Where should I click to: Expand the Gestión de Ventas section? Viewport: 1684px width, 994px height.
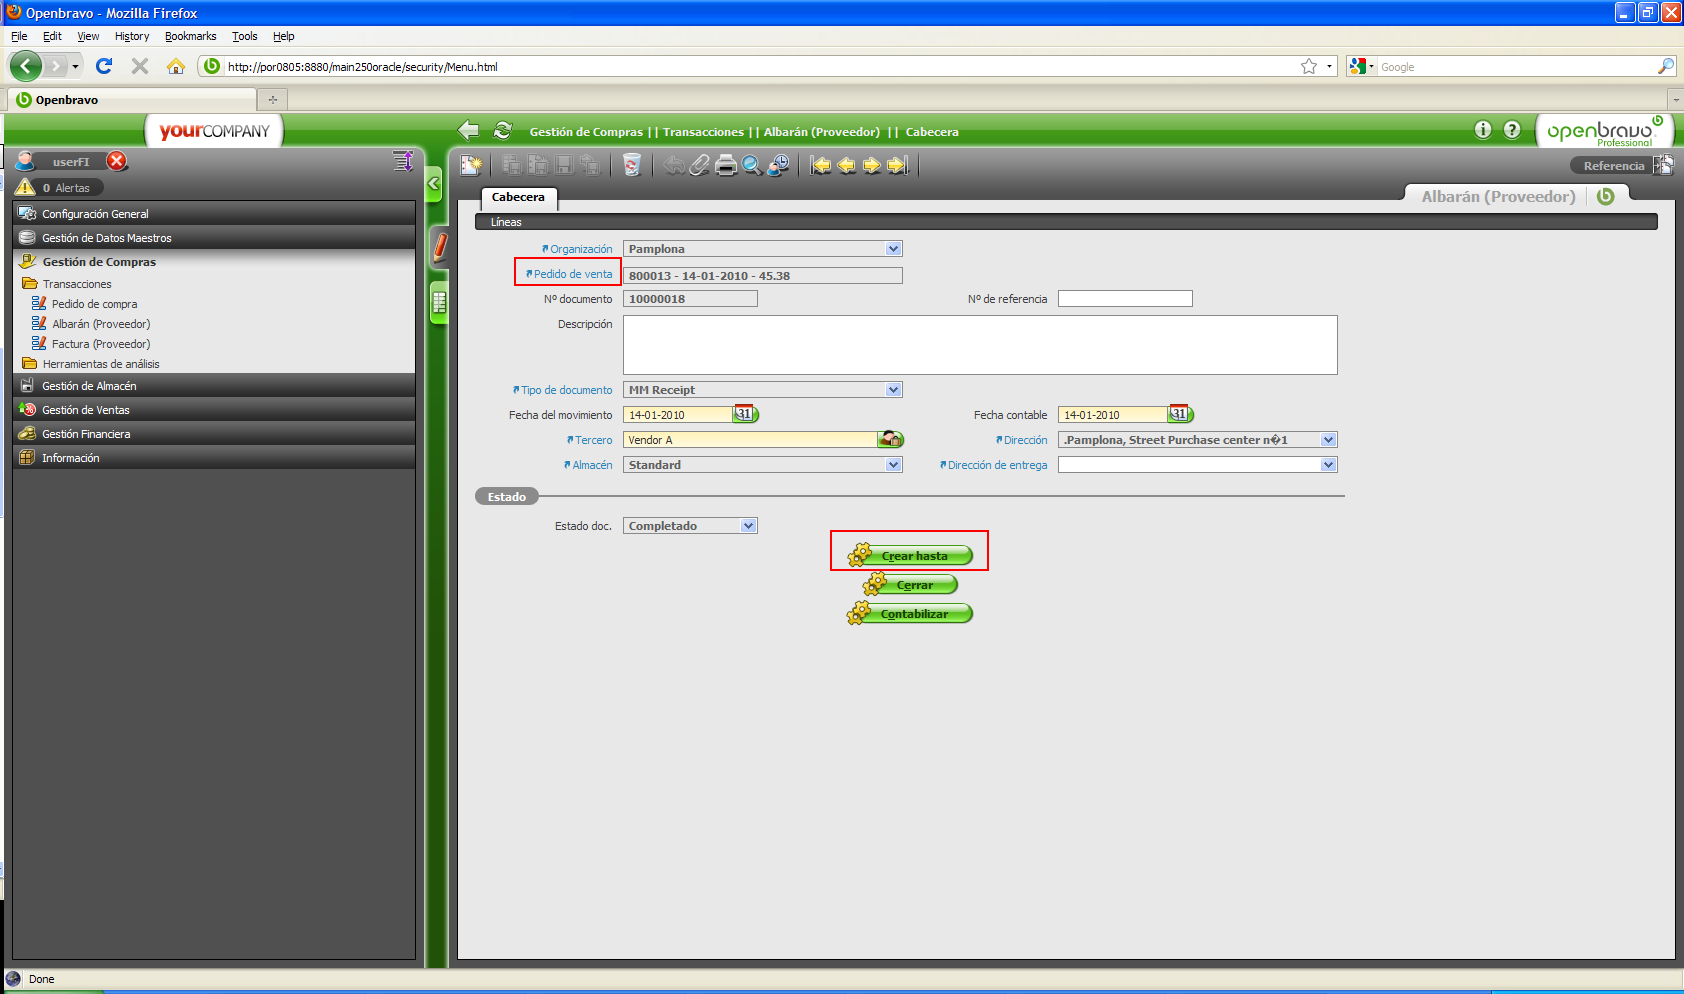pos(214,409)
